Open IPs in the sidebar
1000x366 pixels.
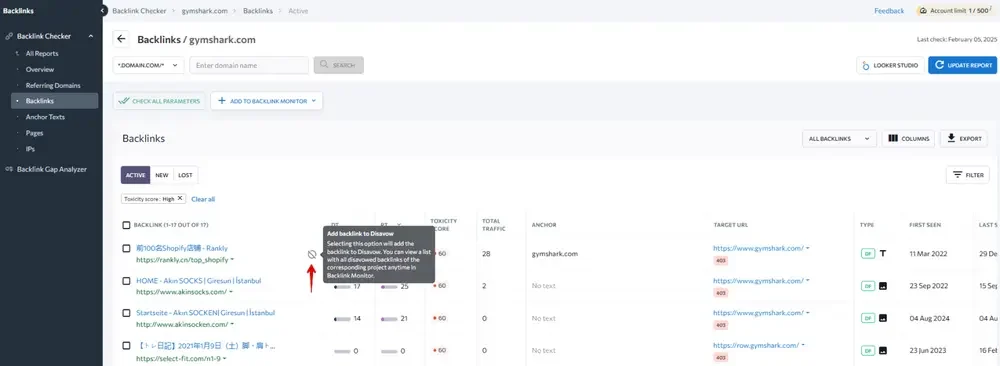(x=30, y=149)
